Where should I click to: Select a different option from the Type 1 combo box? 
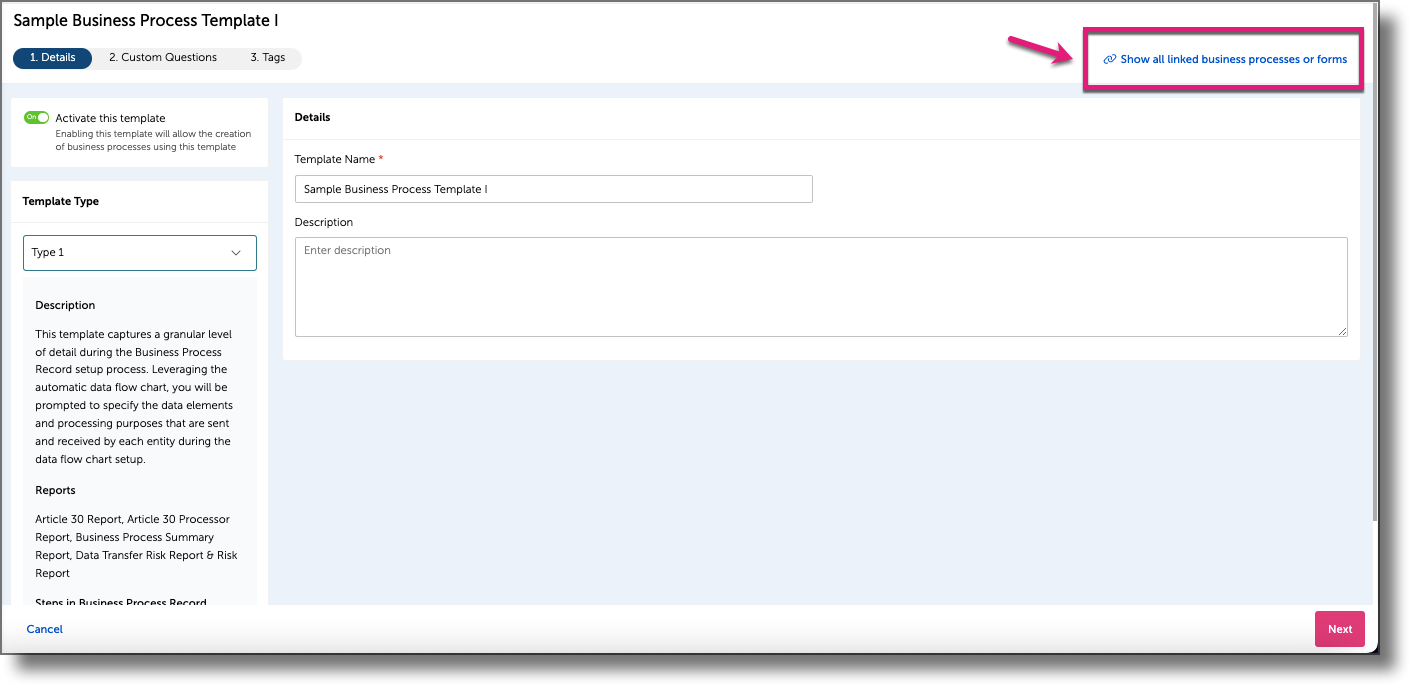139,252
